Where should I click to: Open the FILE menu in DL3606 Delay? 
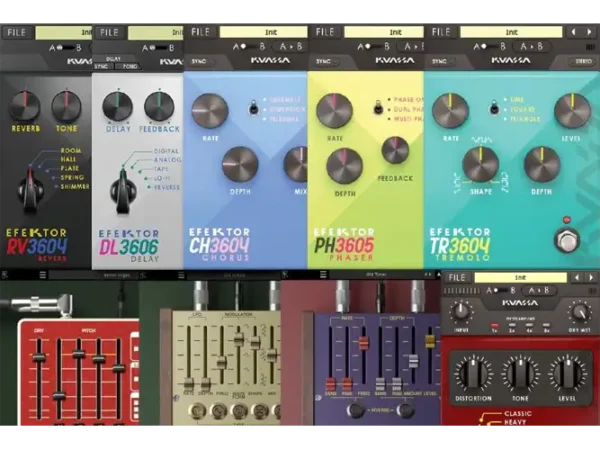tap(109, 33)
